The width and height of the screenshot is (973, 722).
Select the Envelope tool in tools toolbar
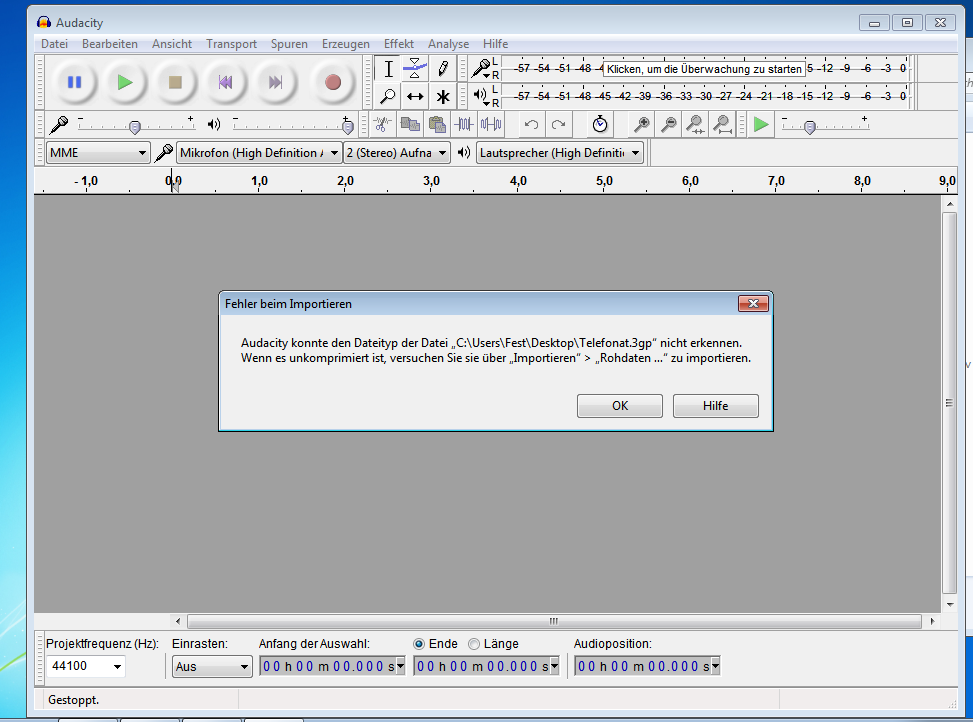coord(415,69)
